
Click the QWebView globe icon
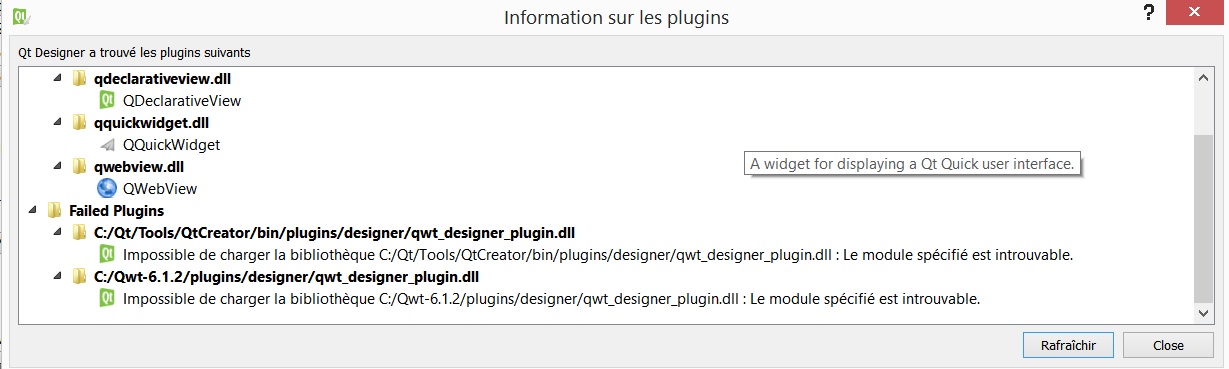tap(107, 188)
